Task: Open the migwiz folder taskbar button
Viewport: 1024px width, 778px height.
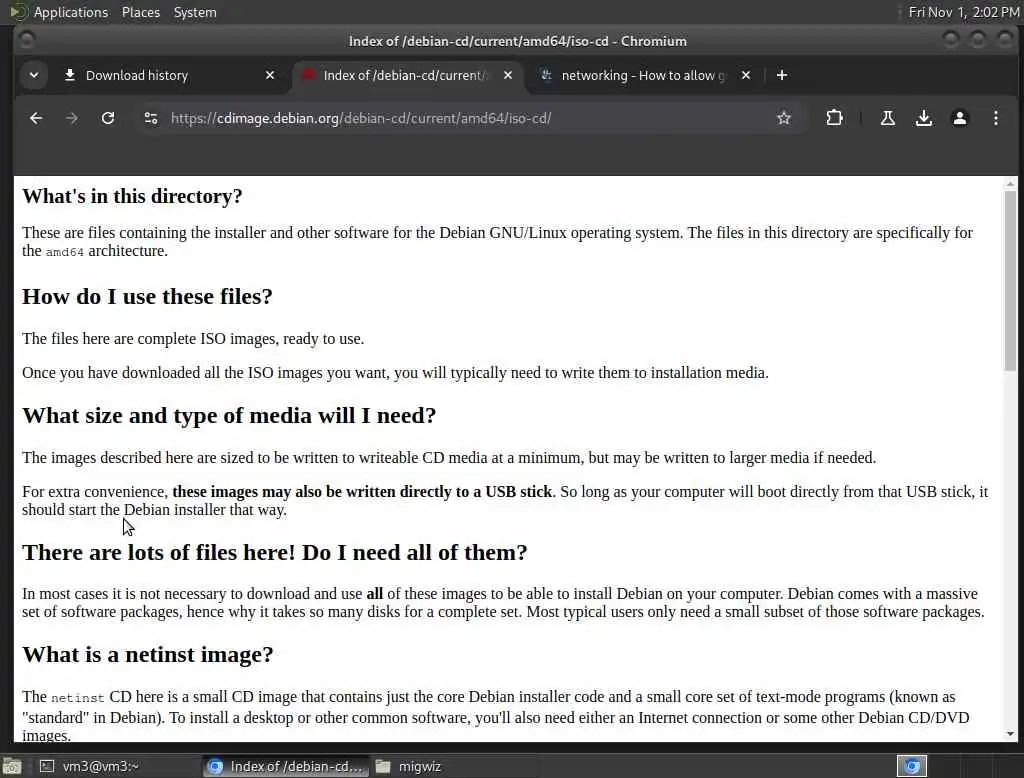Action: pos(453,766)
